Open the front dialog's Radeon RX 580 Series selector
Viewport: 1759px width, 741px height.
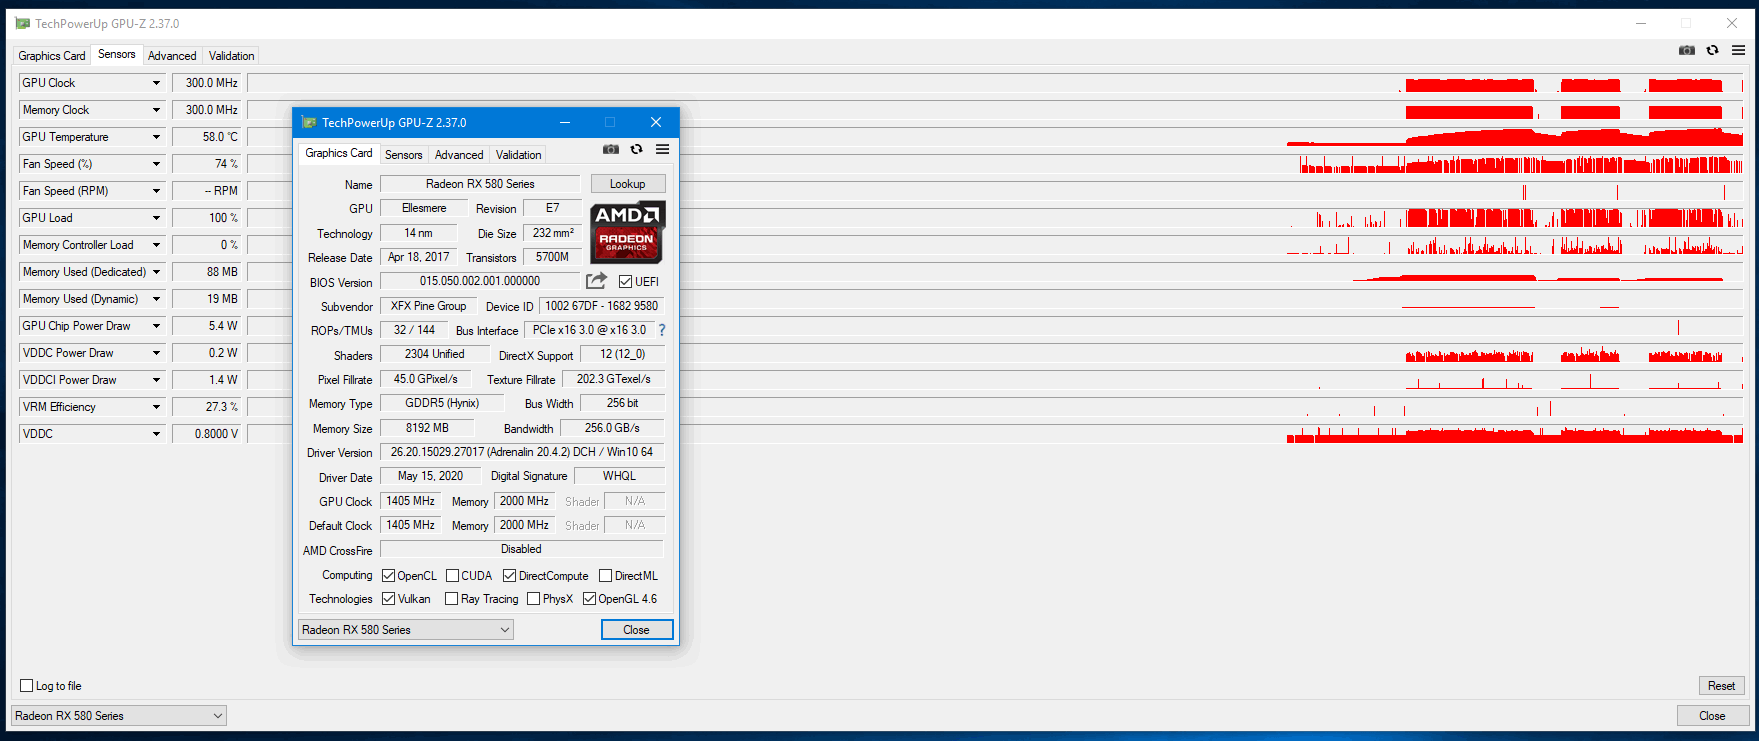406,630
